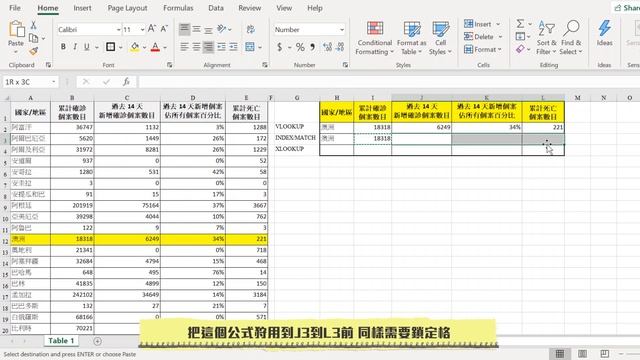This screenshot has height=360, width=640.
Task: Click the Fill down icon
Action: [x=520, y=37]
